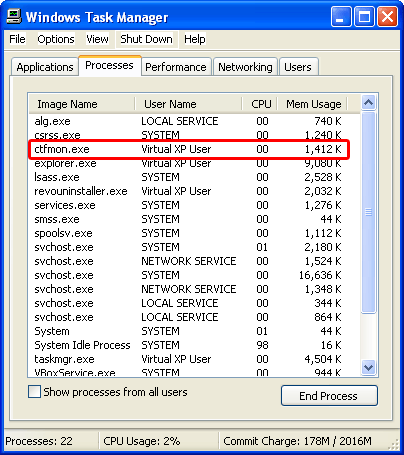Viewport: 404px width, 455px height.
Task: Click the Task Manager title bar icon
Action: click(x=14, y=16)
